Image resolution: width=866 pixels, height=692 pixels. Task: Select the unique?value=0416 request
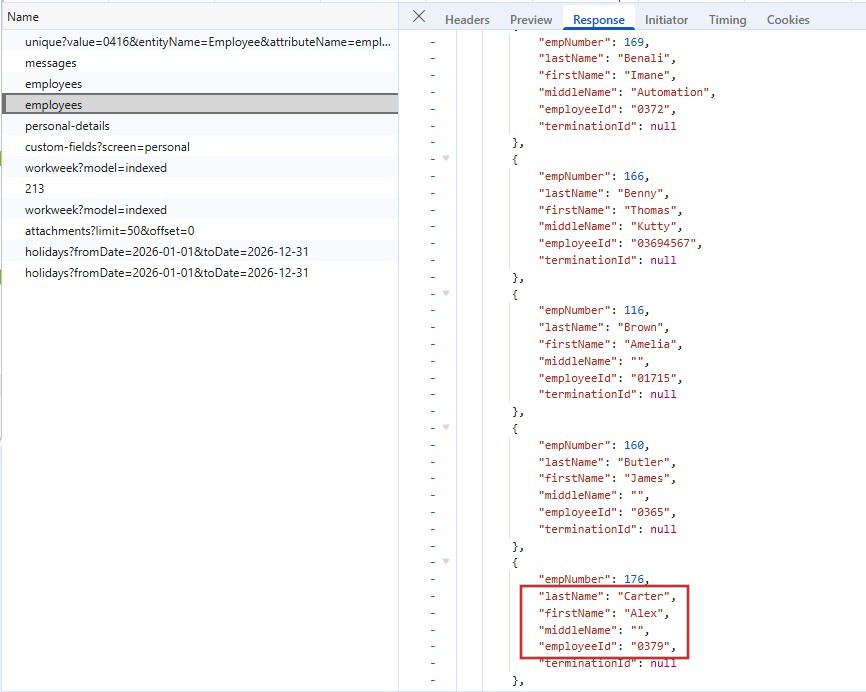tap(207, 42)
